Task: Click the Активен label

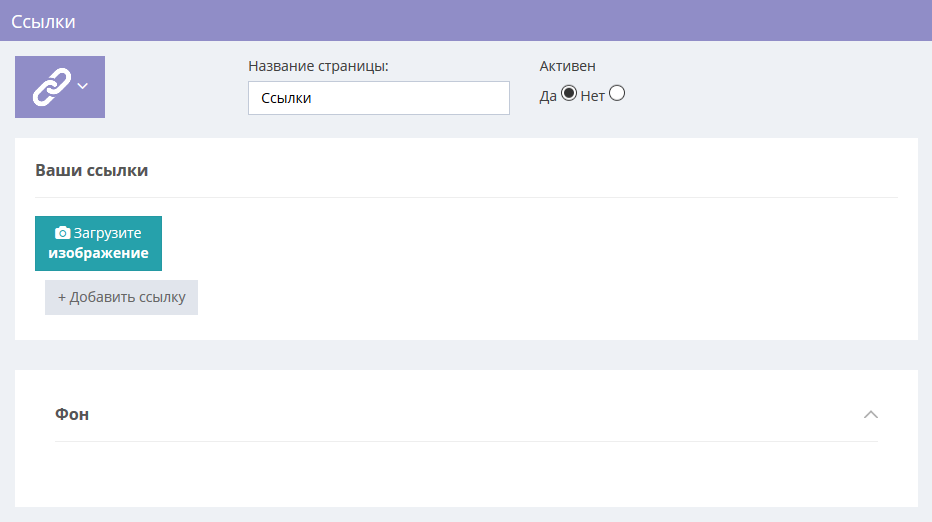Action: tap(567, 66)
